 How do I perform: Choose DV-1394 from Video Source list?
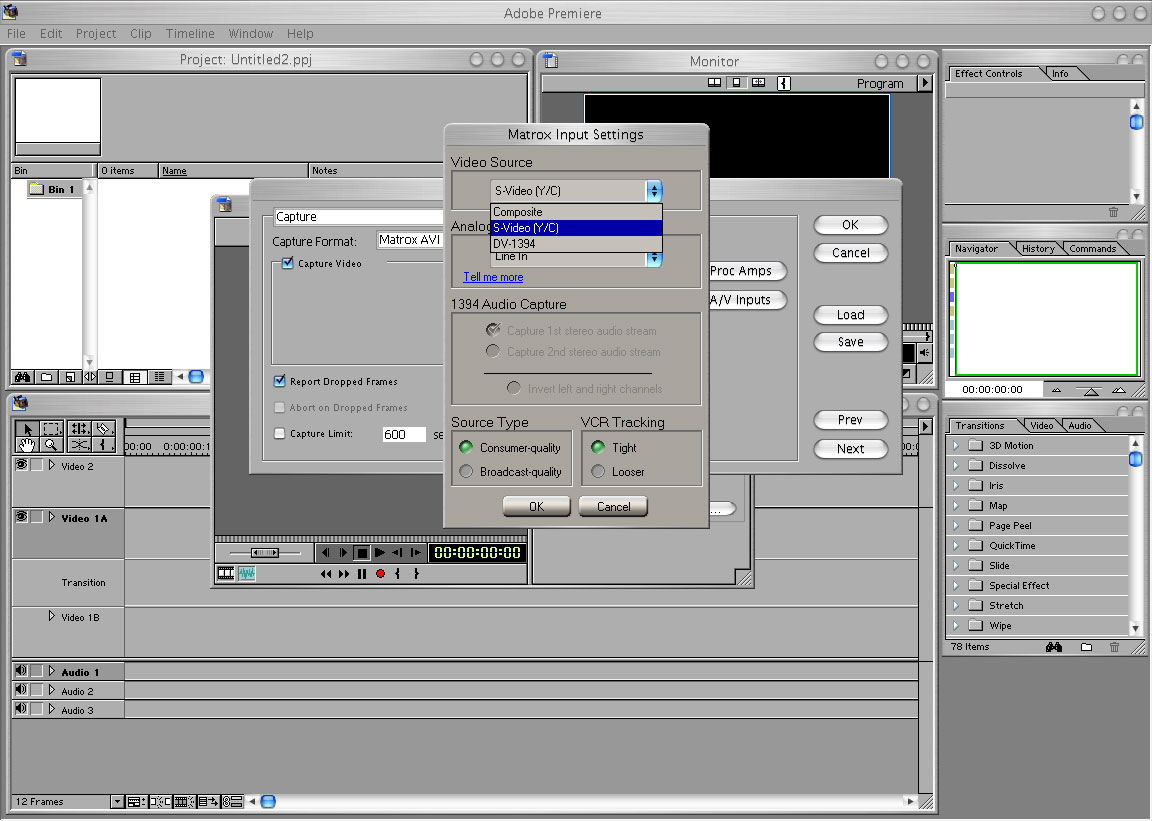pyautogui.click(x=577, y=244)
